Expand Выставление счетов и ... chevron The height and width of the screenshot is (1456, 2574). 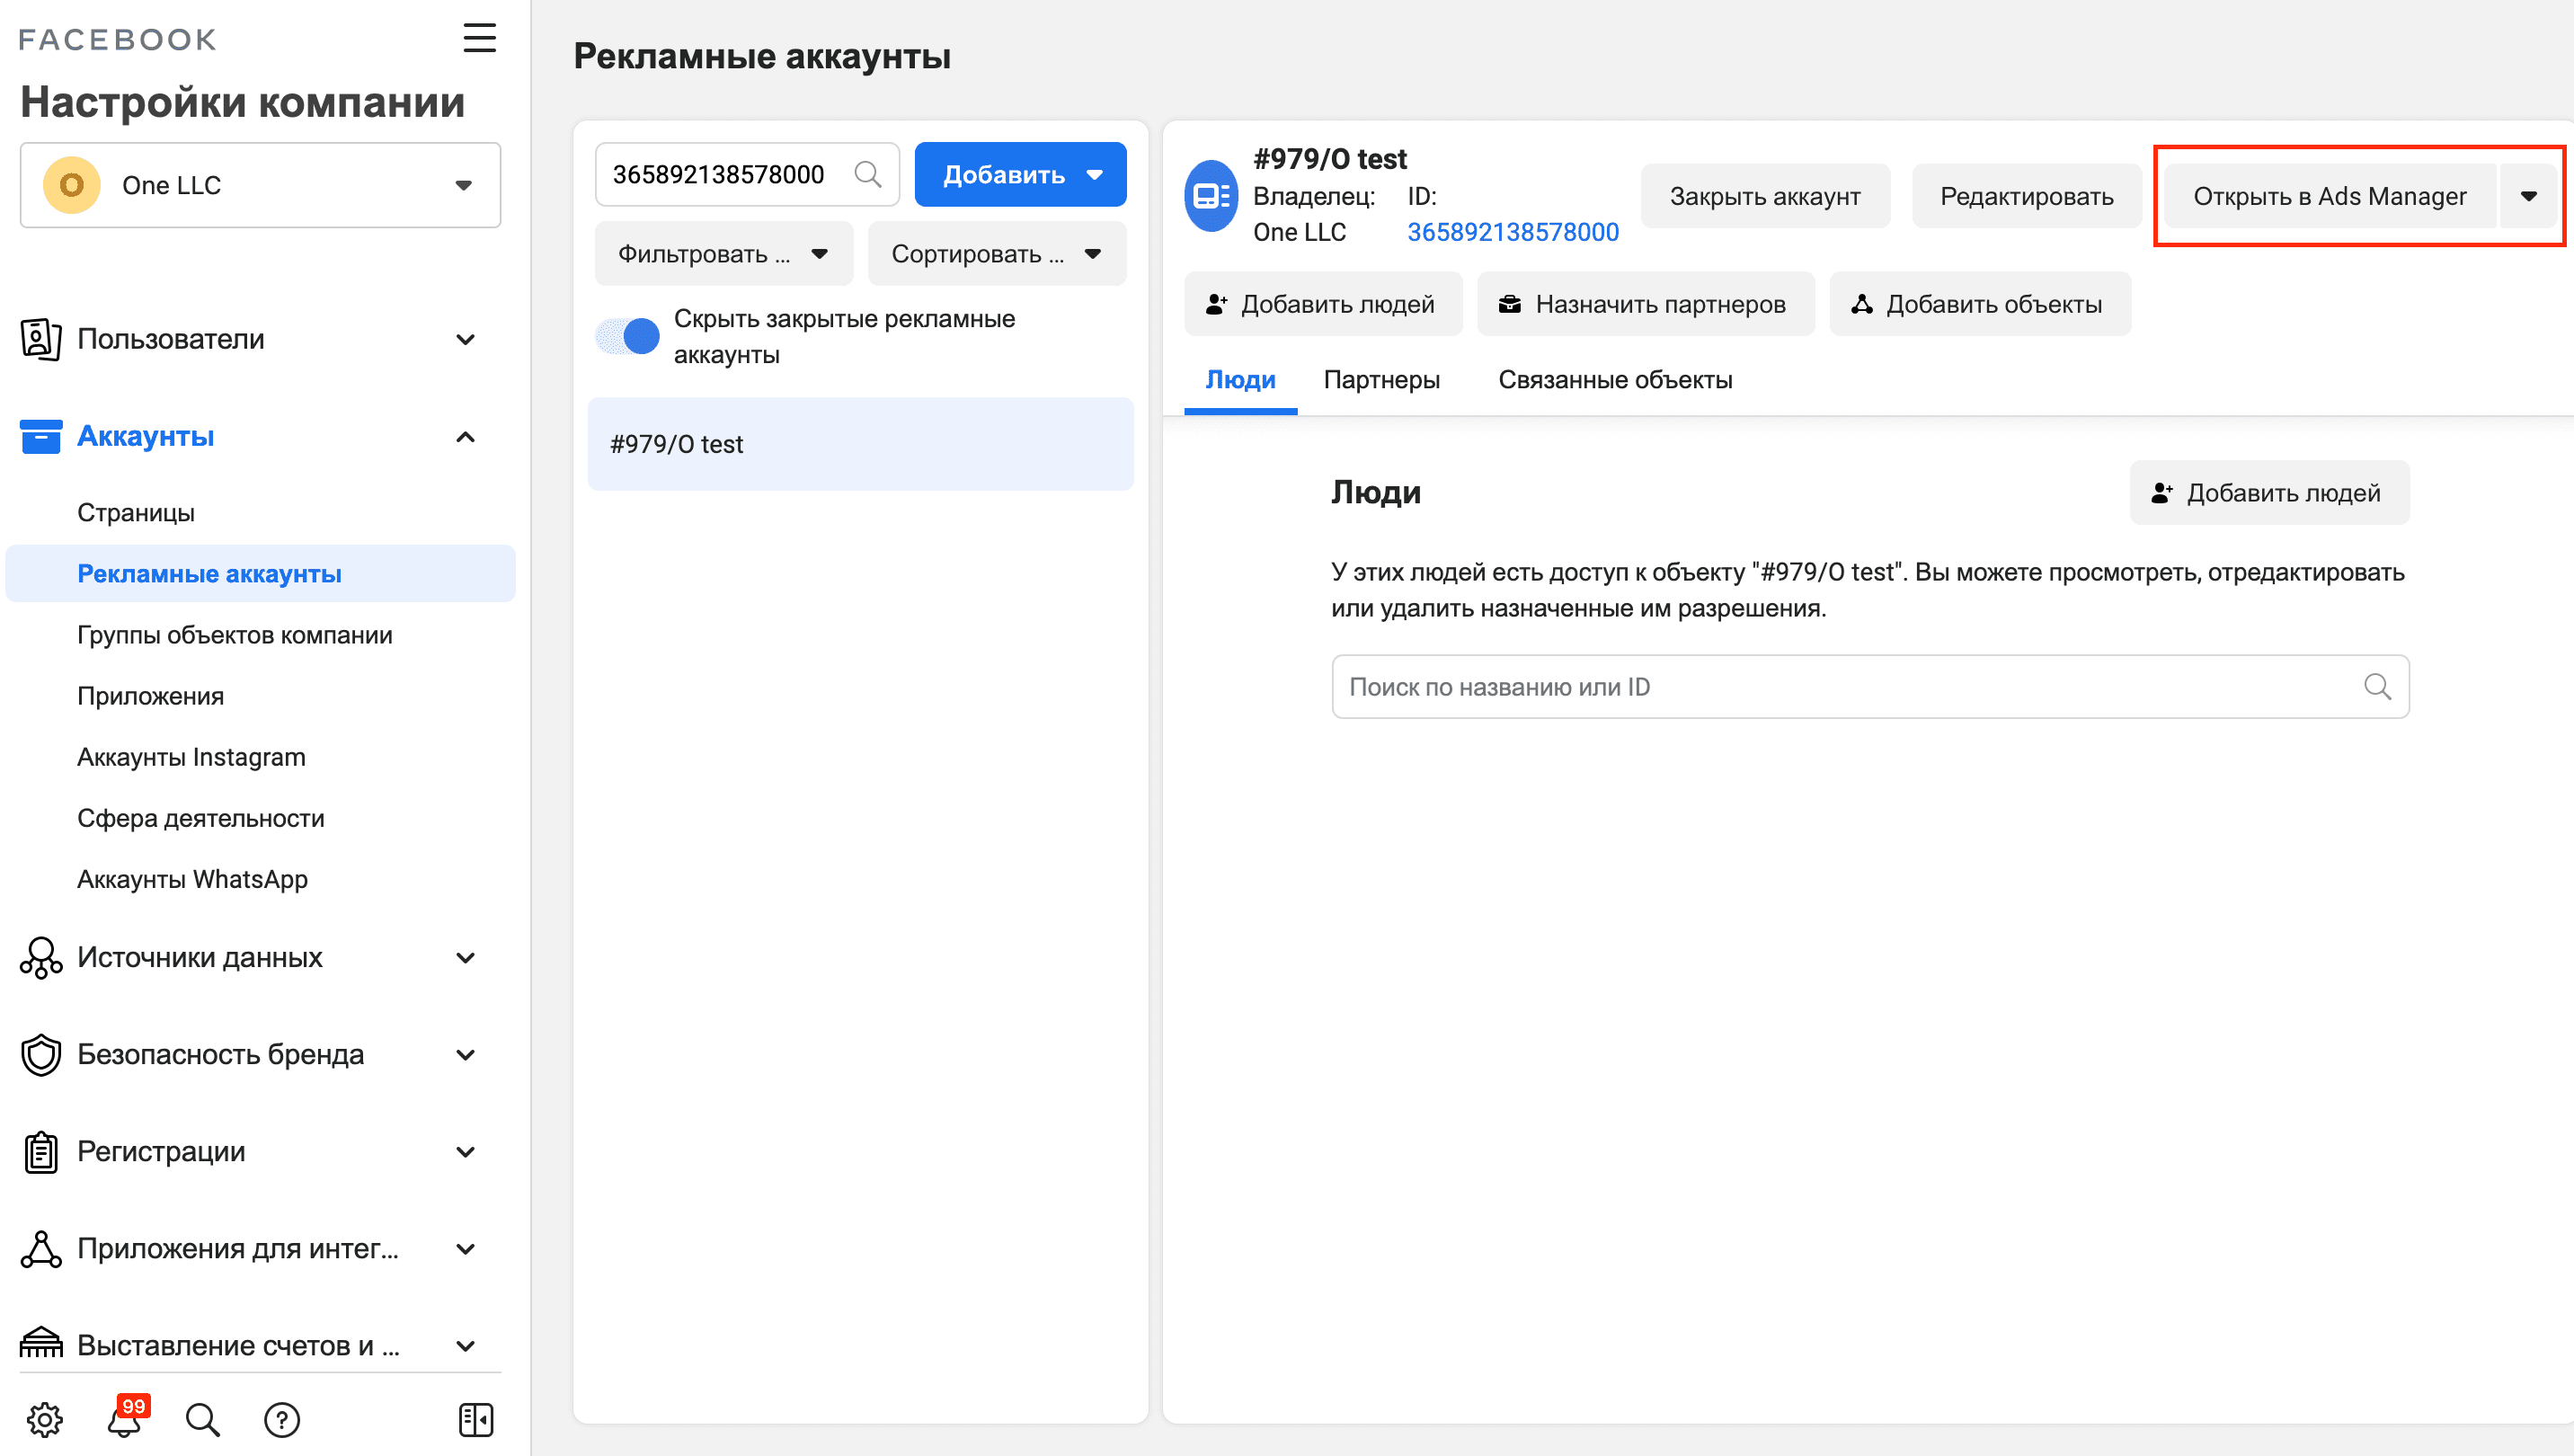pyautogui.click(x=465, y=1345)
